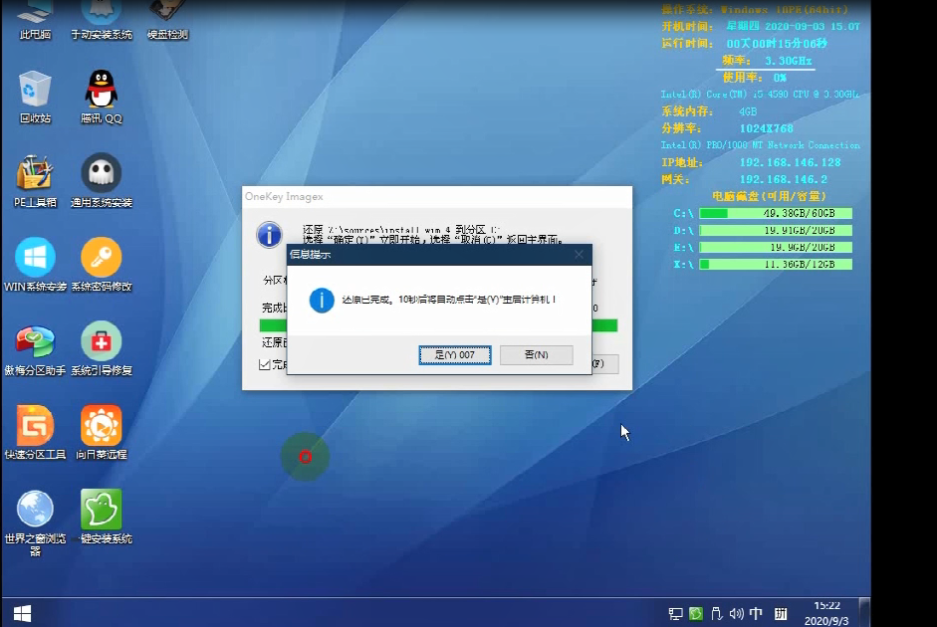This screenshot has height=627, width=937.
Task: Click the blue info icon in 信息提示
Action: (321, 299)
